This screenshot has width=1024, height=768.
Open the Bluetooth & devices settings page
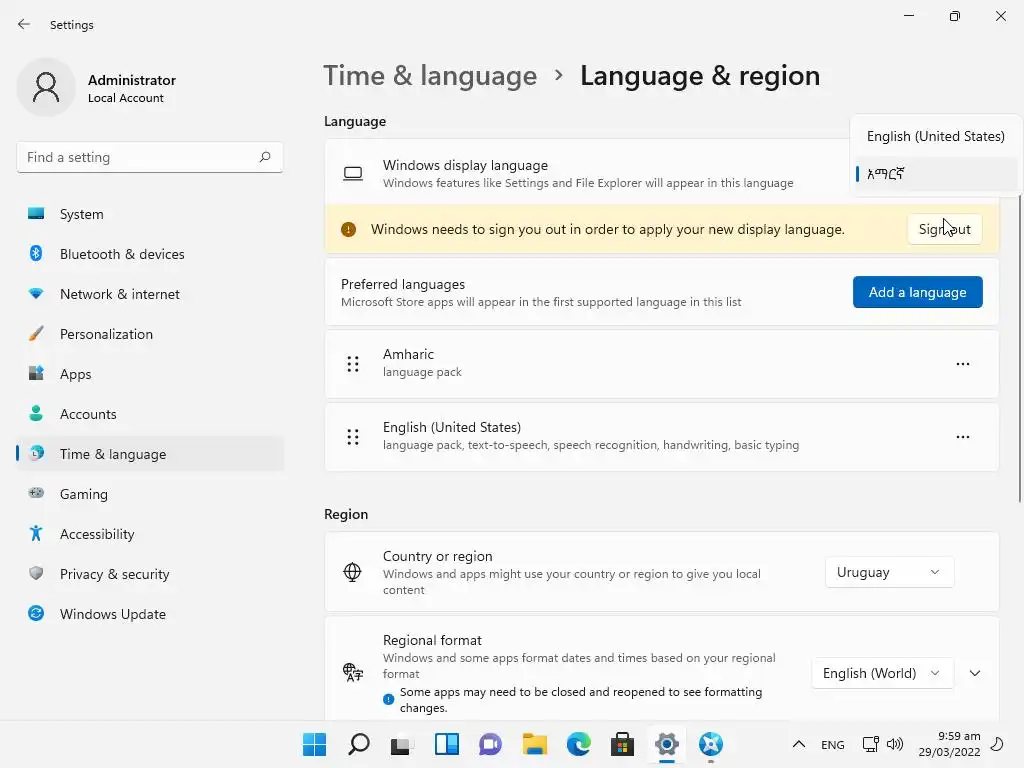pyautogui.click(x=122, y=254)
